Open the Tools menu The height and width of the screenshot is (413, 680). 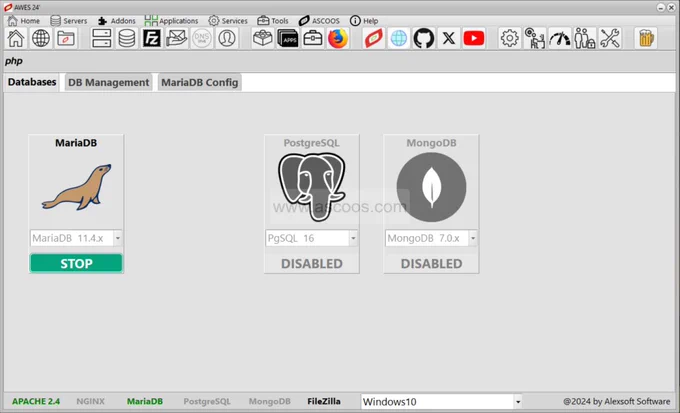(273, 20)
